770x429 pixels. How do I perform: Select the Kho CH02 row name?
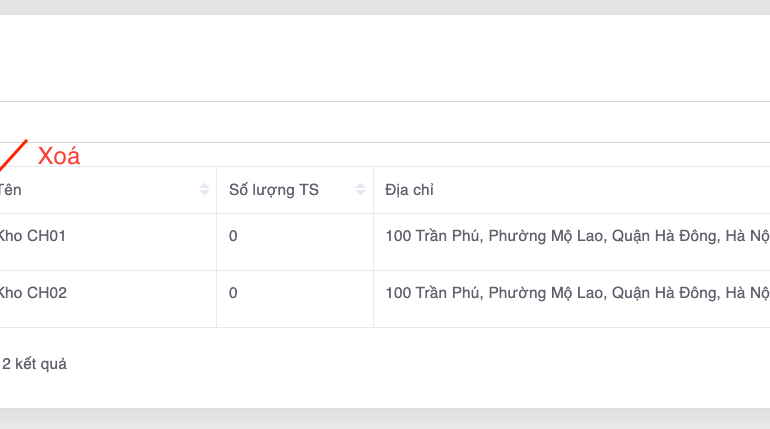tap(32, 293)
